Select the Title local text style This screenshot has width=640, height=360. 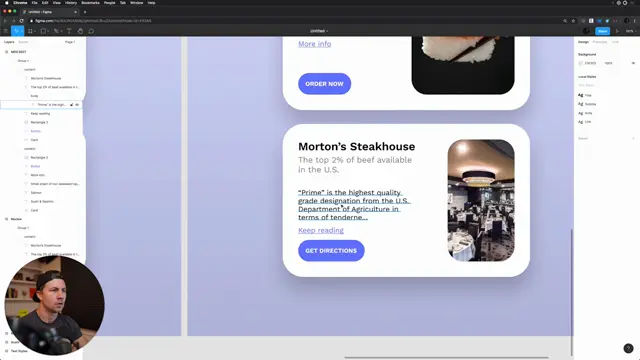pyautogui.click(x=584, y=95)
